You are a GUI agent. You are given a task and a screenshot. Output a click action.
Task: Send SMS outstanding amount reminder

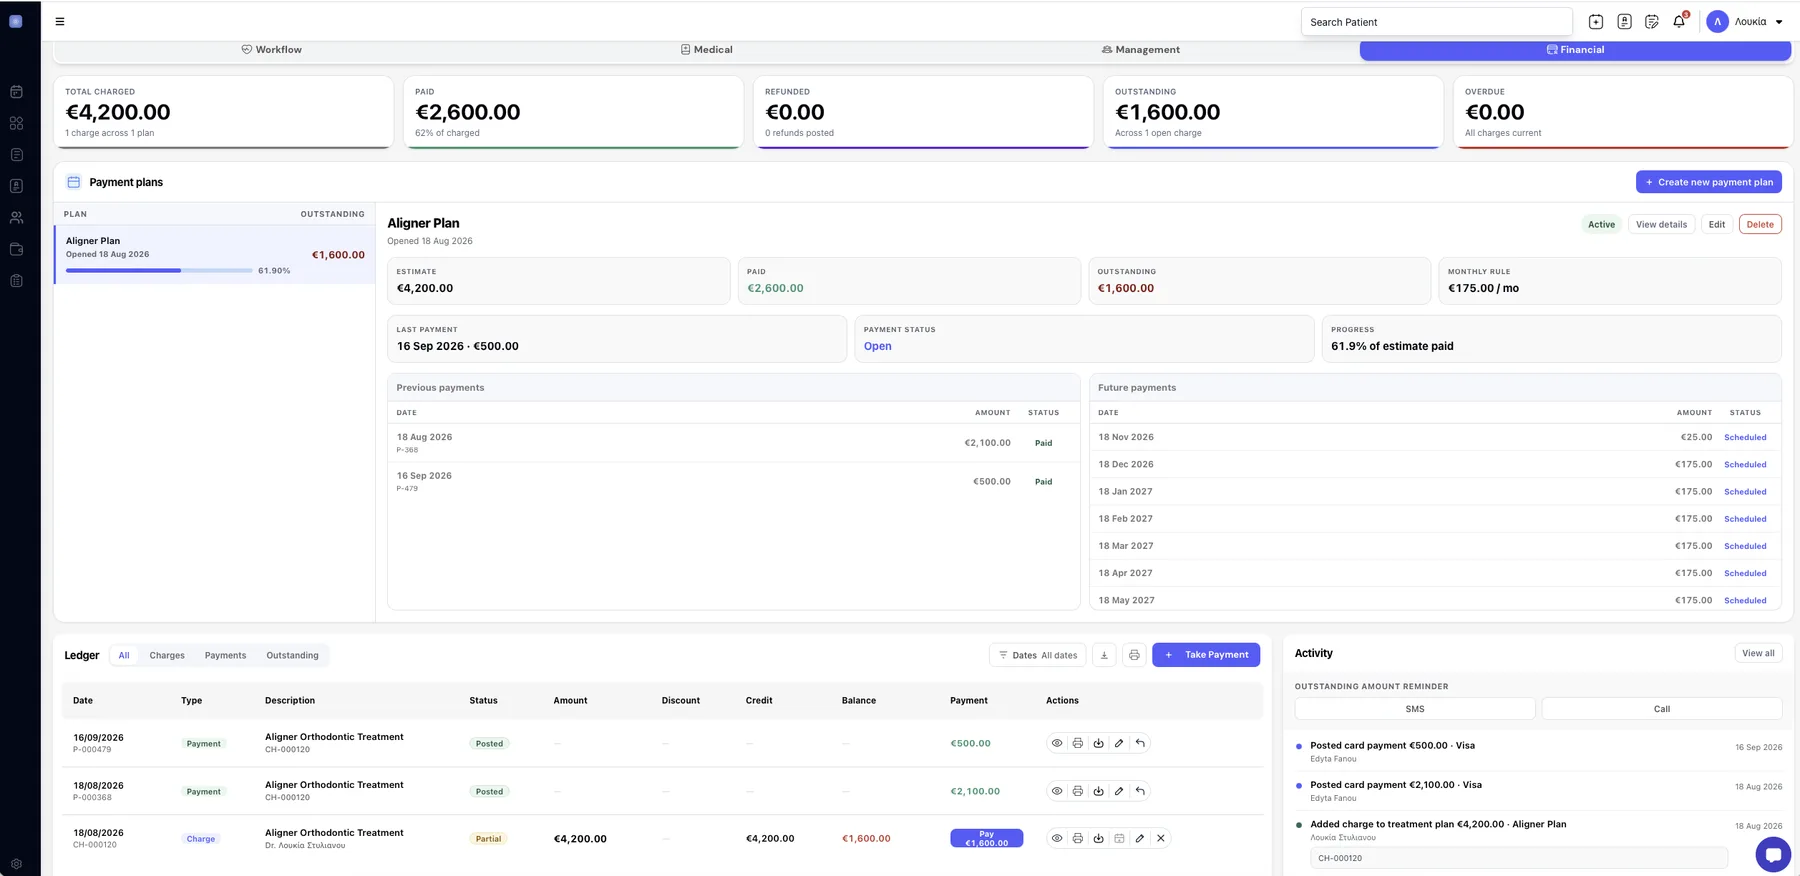coord(1415,709)
